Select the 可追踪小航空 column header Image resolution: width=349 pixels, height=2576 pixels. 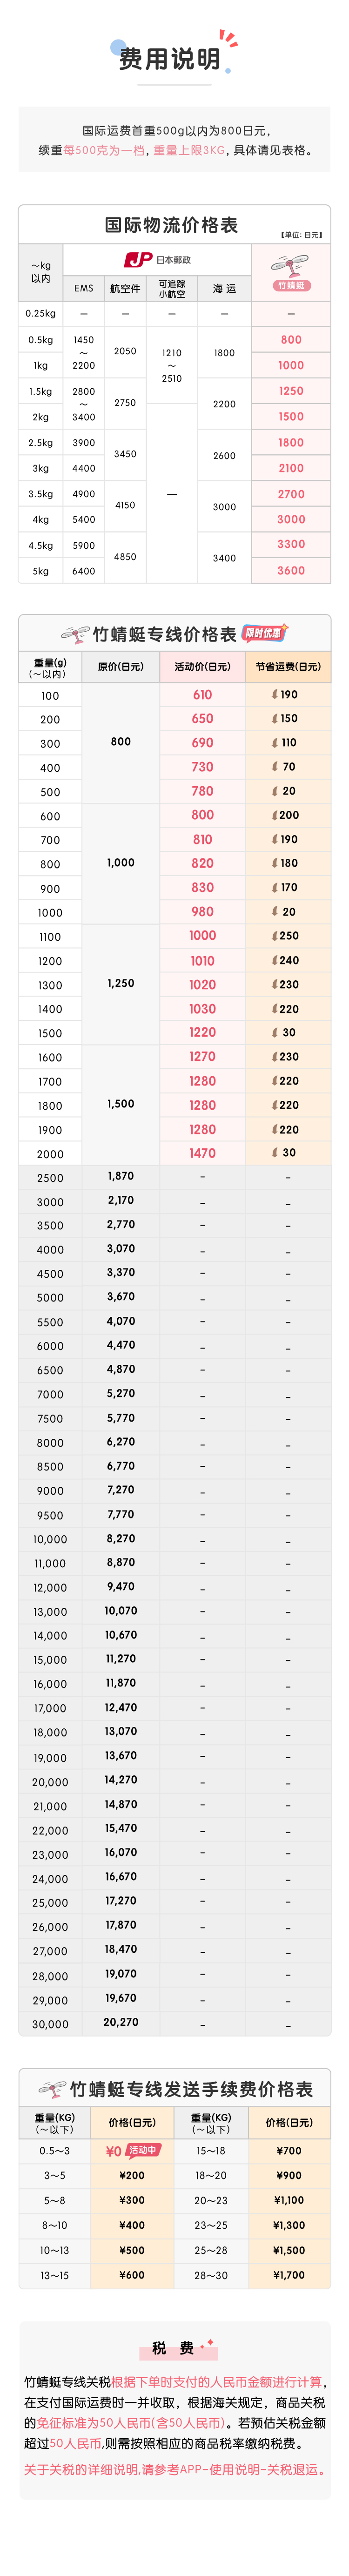172,288
